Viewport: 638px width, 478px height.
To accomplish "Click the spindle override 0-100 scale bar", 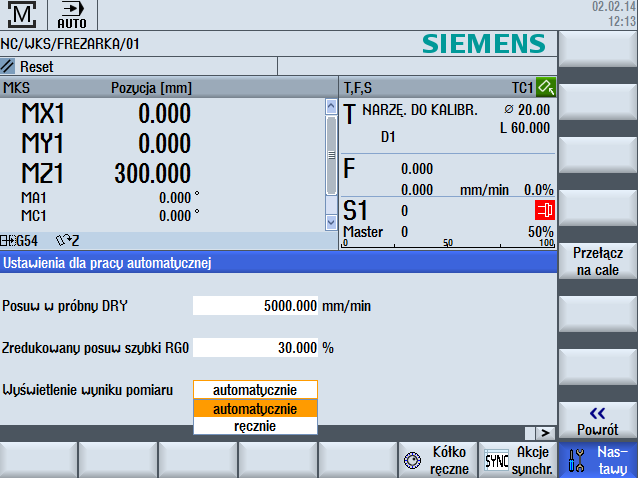I will pos(448,244).
